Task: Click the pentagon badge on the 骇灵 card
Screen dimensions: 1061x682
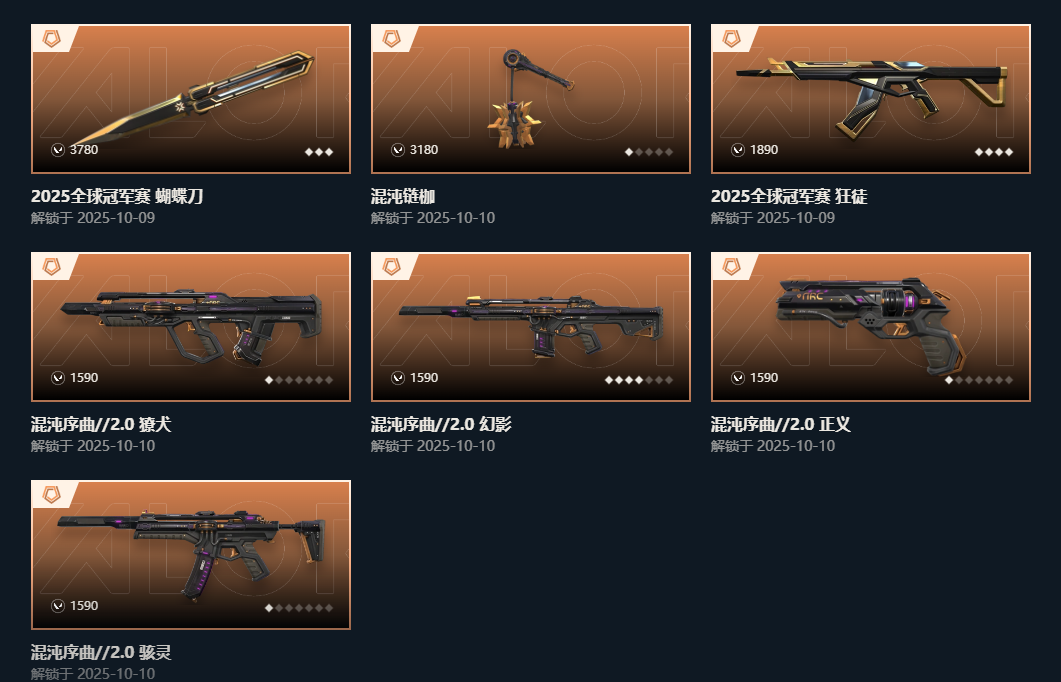Action: (x=51, y=495)
